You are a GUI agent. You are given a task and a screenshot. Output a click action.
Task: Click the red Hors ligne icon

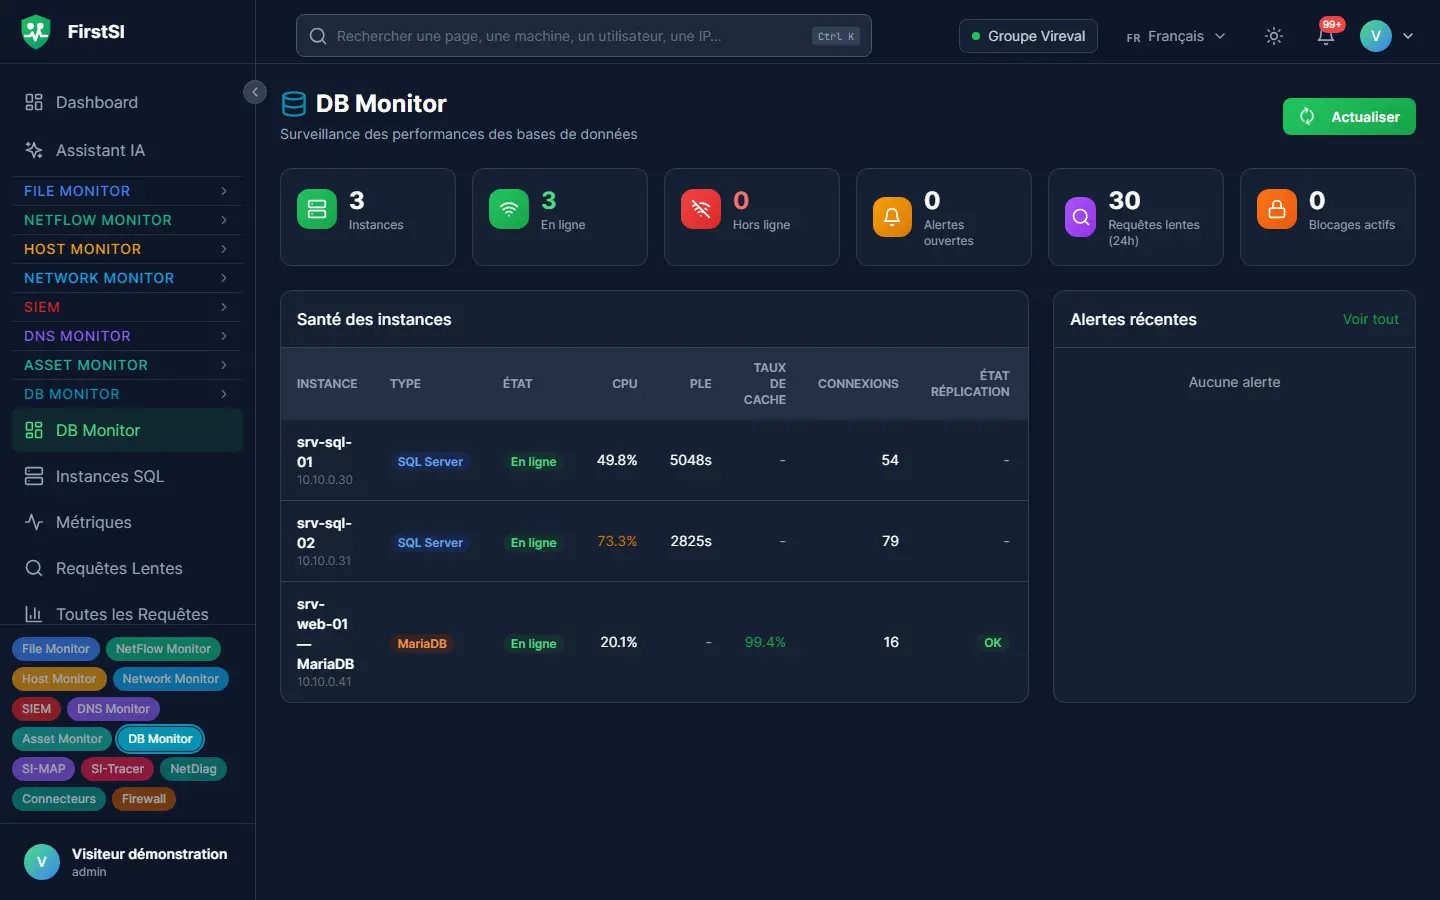(701, 209)
